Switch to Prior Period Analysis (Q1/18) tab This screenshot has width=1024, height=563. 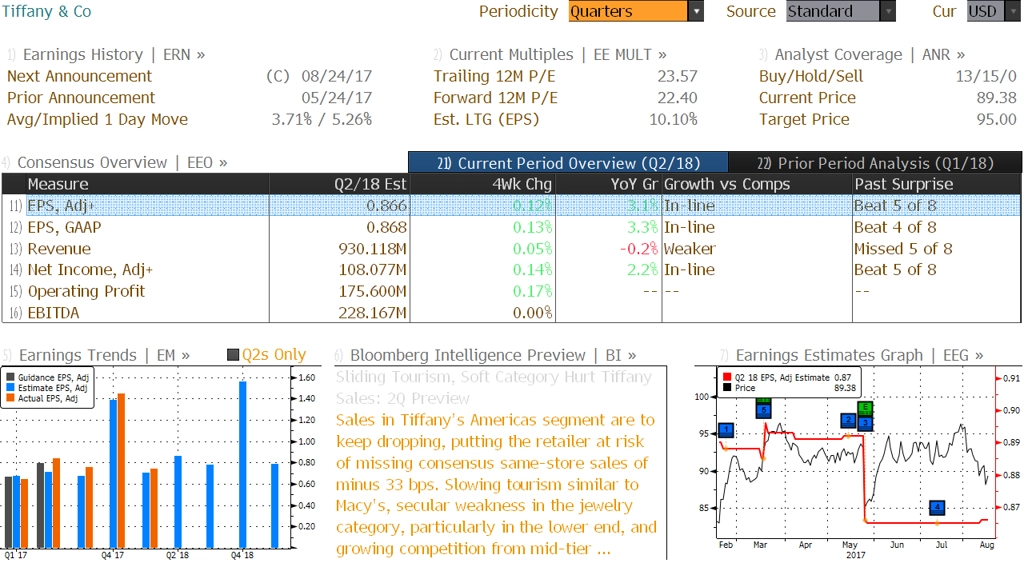coord(875,163)
